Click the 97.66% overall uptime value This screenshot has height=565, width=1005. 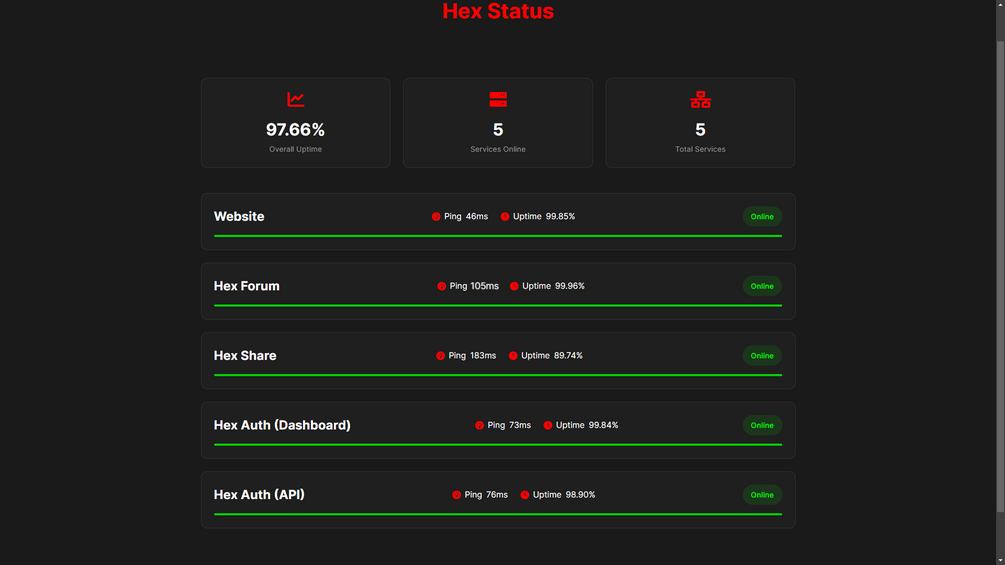(x=295, y=130)
